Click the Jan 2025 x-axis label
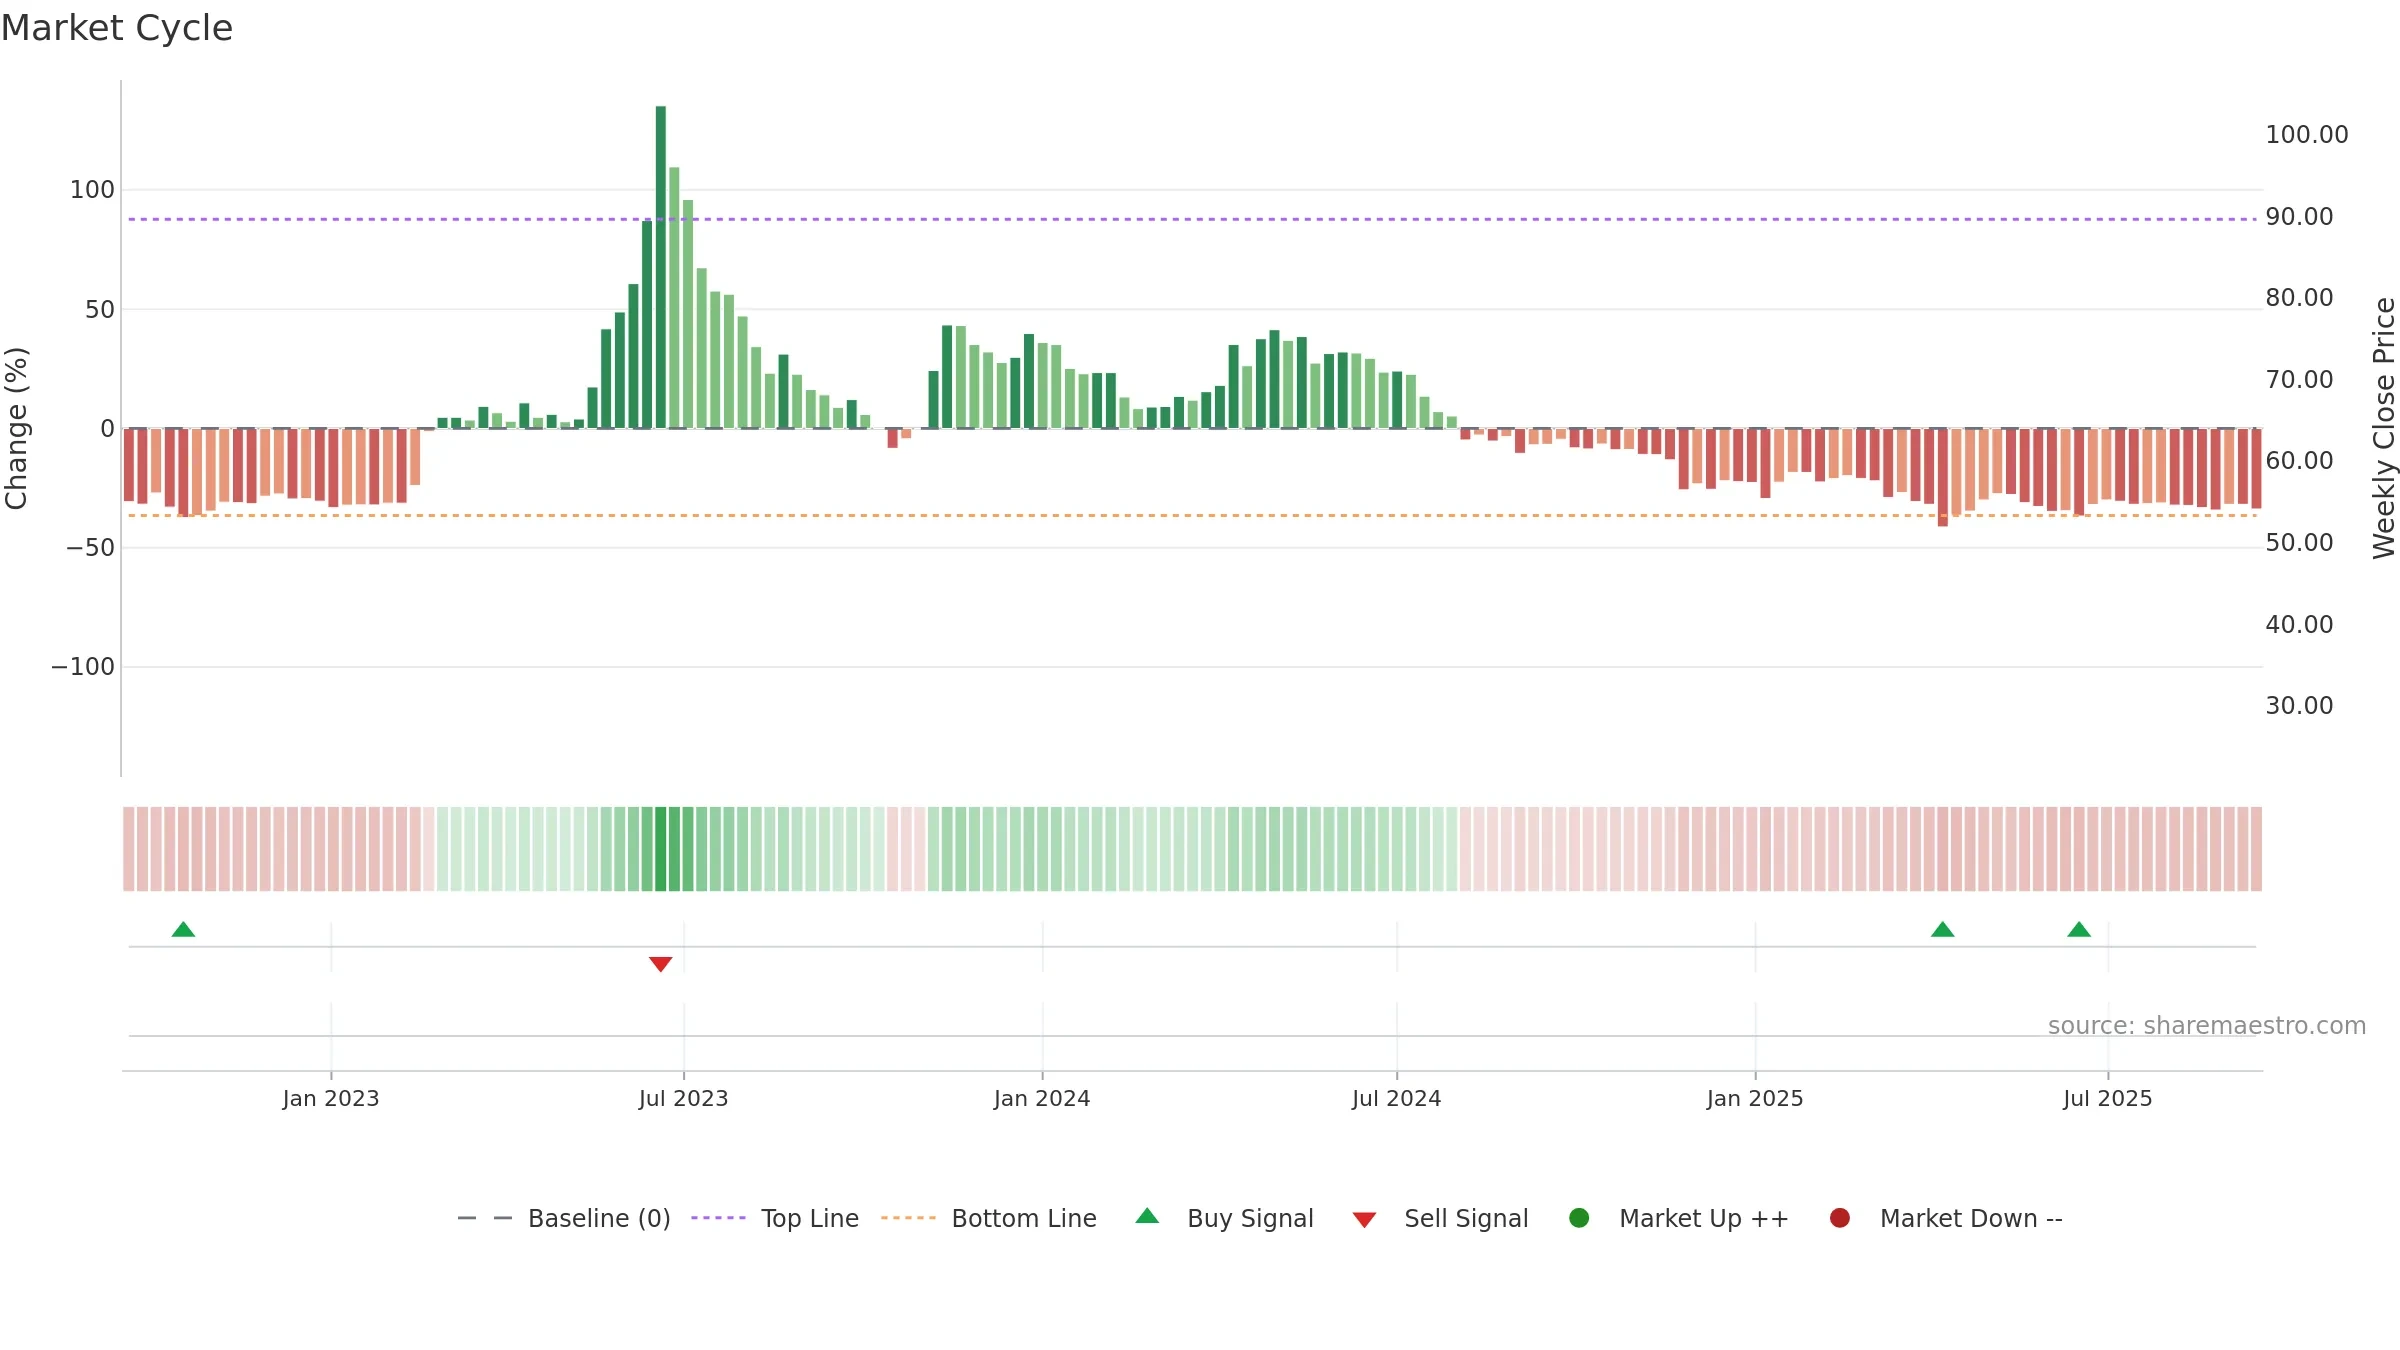 coord(1755,1098)
